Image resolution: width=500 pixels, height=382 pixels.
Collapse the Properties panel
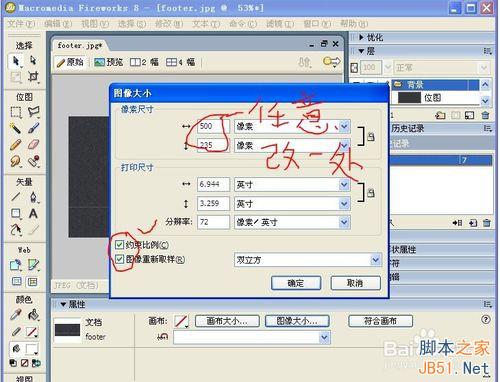click(x=63, y=304)
